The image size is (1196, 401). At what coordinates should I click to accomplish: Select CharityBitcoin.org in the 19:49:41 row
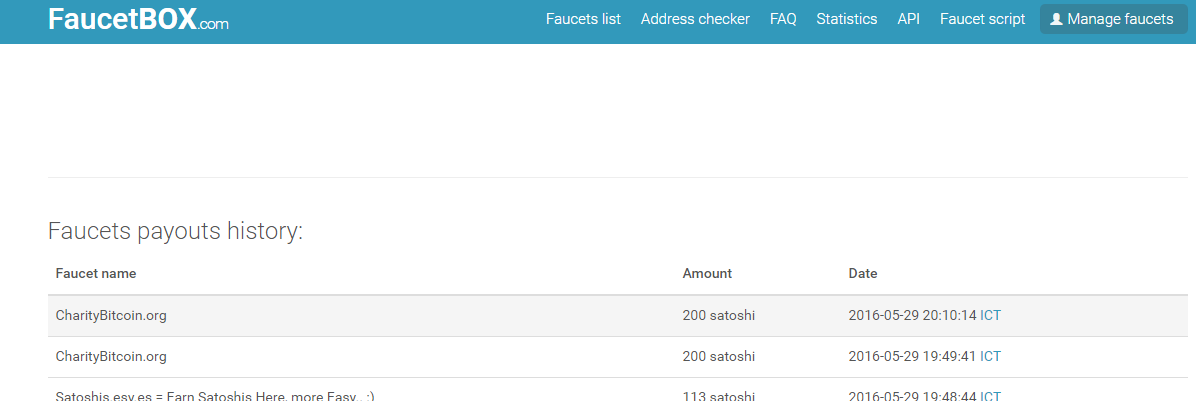(111, 356)
